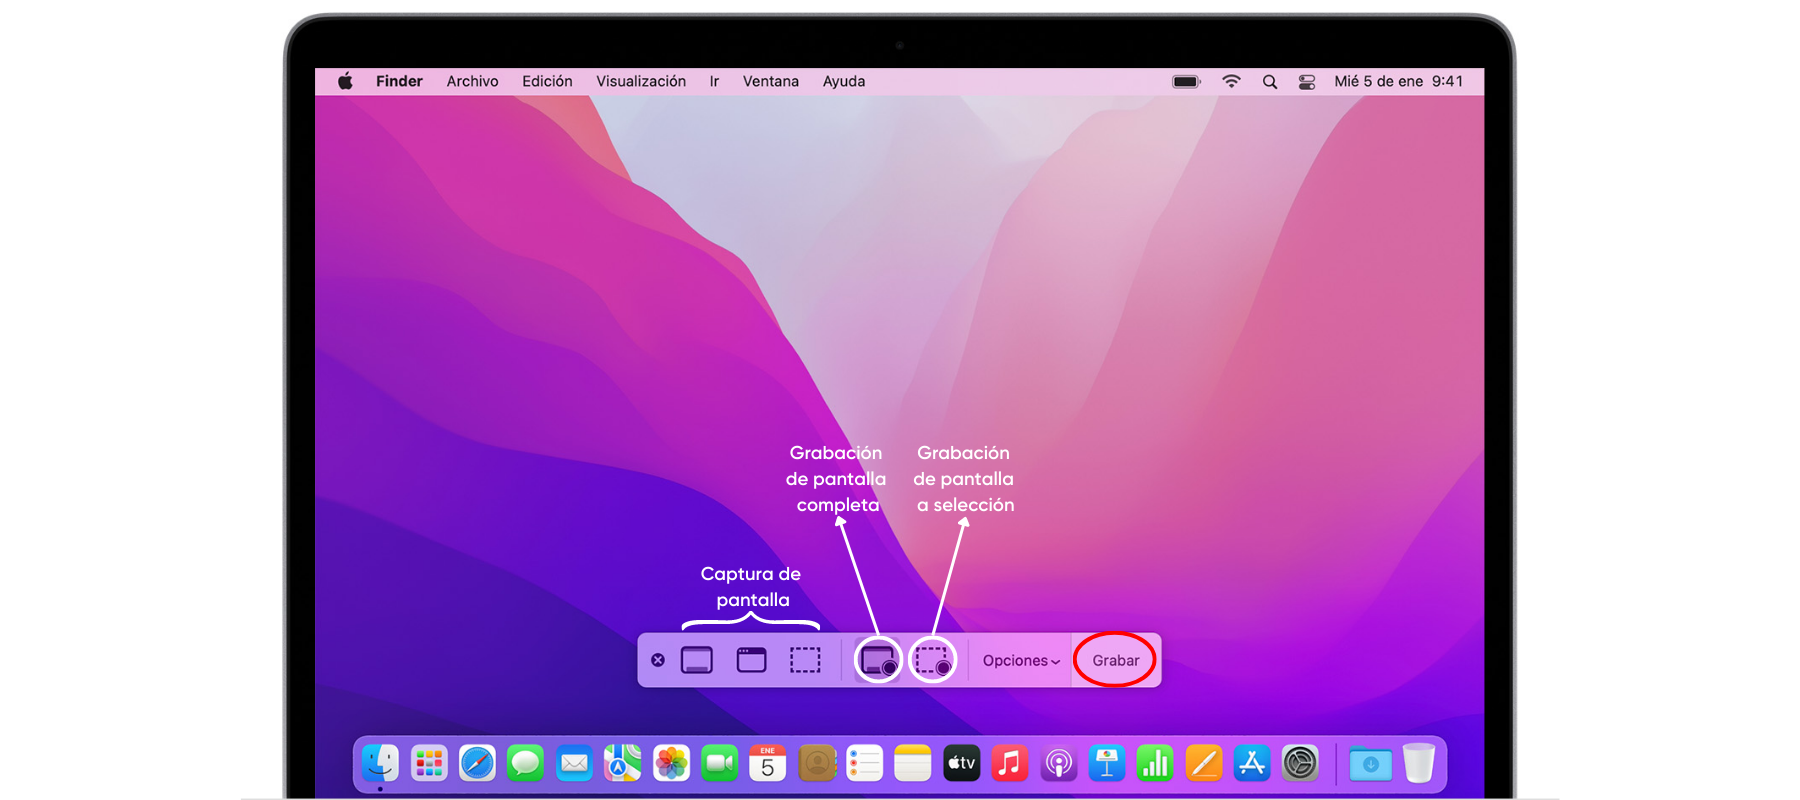
Task: Launch Safari from the Dock
Action: (477, 765)
